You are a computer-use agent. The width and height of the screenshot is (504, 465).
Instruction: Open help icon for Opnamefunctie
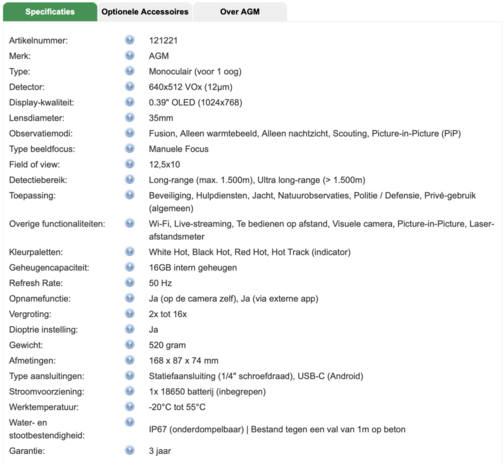coord(130,298)
